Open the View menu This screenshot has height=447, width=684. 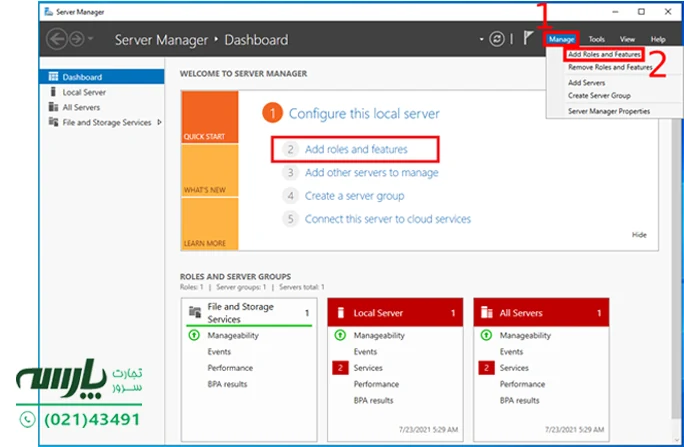(x=627, y=39)
